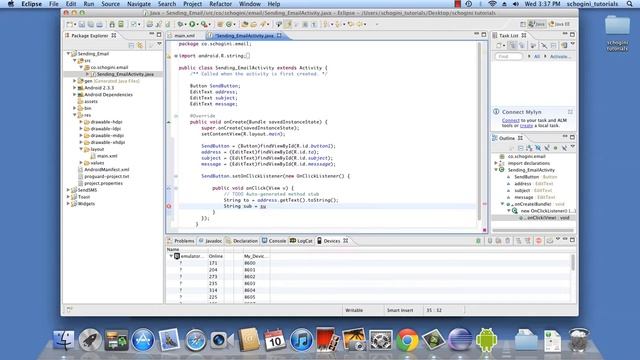Collapse the src folder
The height and width of the screenshot is (360, 640).
tap(75, 60)
